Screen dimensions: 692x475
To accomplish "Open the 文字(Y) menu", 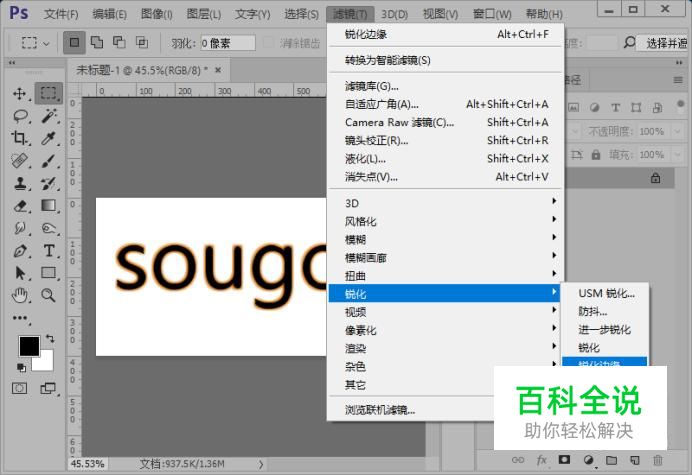I will pyautogui.click(x=252, y=14).
